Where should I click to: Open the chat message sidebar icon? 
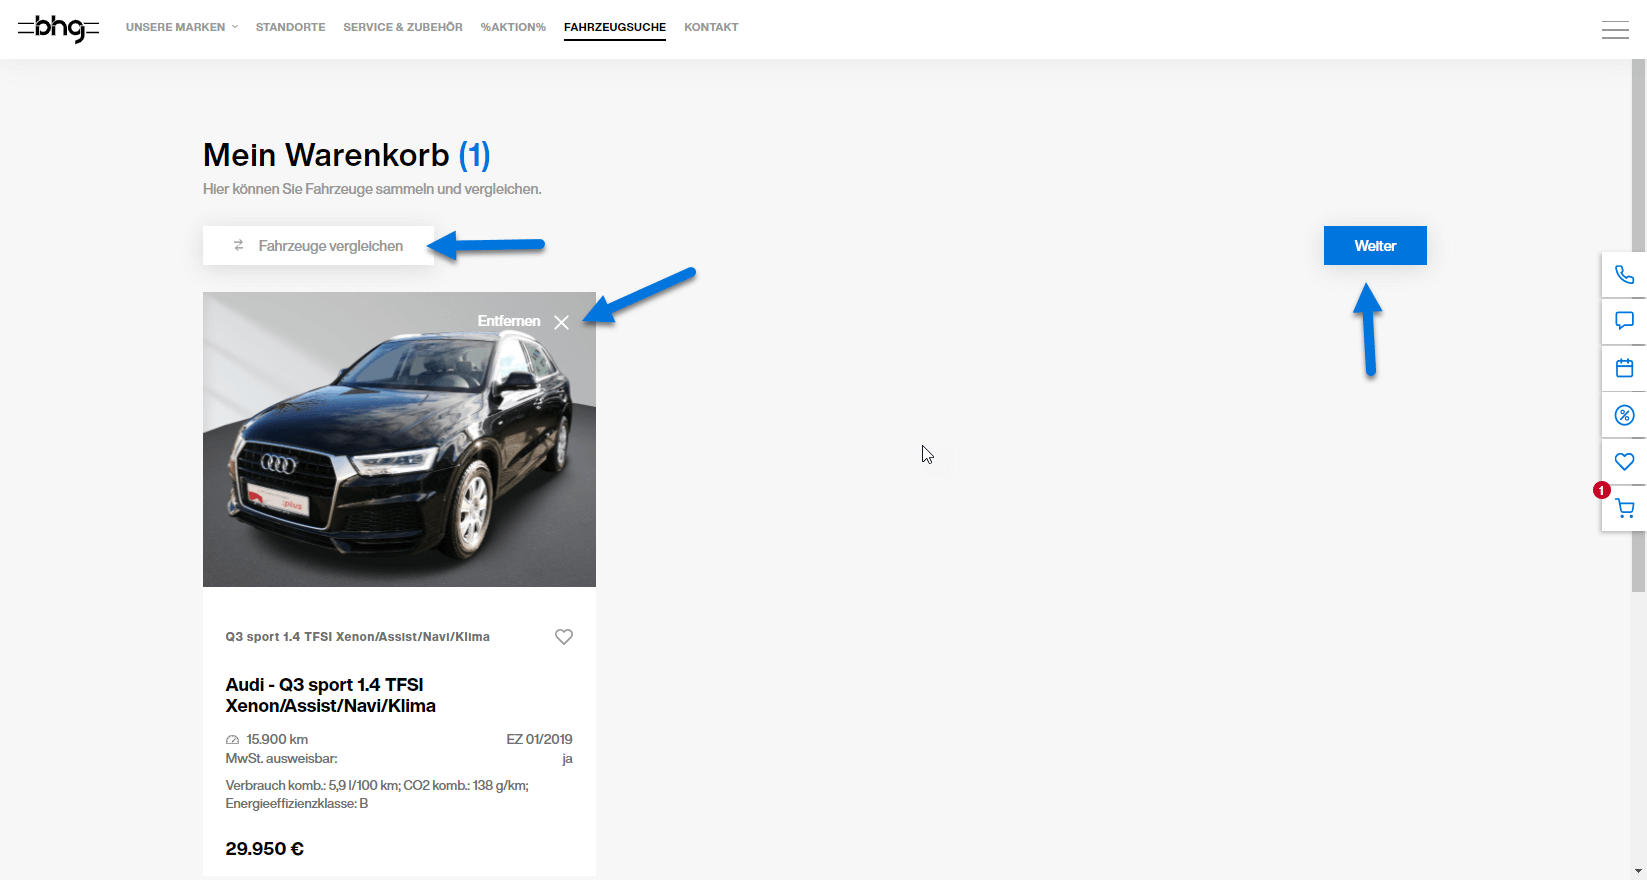click(1624, 321)
